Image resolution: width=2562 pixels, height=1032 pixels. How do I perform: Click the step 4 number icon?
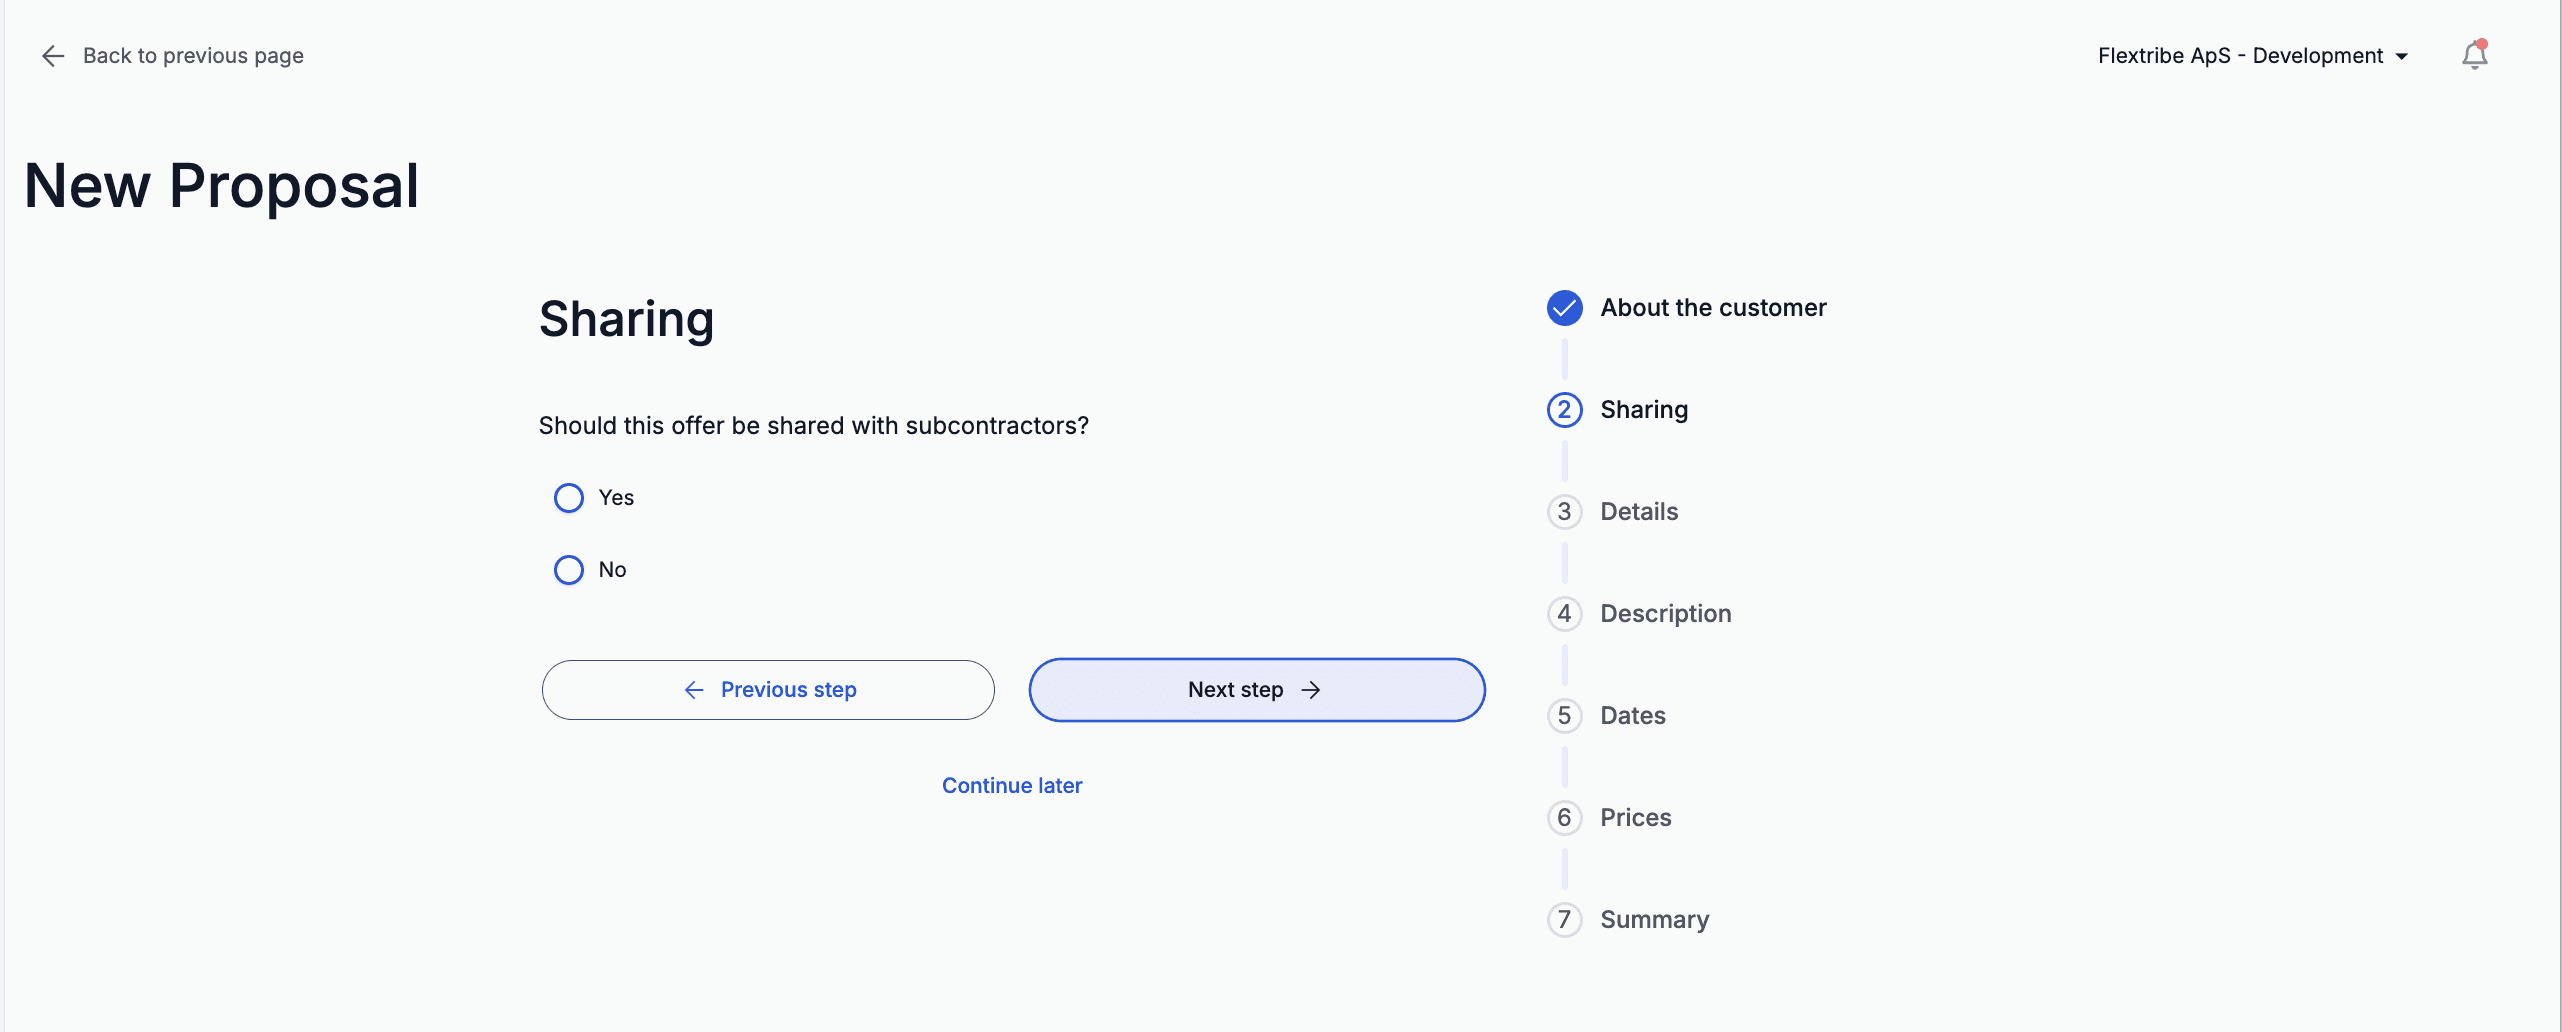click(1564, 614)
